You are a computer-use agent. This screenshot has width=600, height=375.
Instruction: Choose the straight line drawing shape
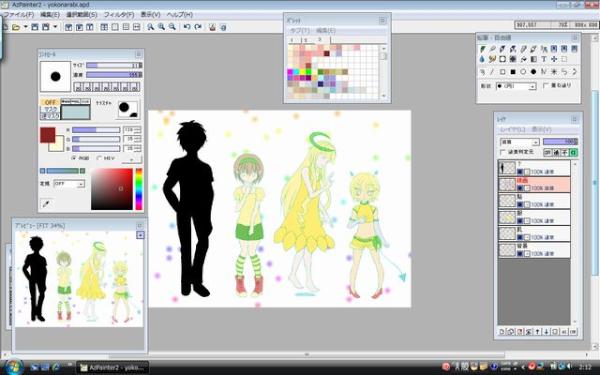tap(492, 72)
